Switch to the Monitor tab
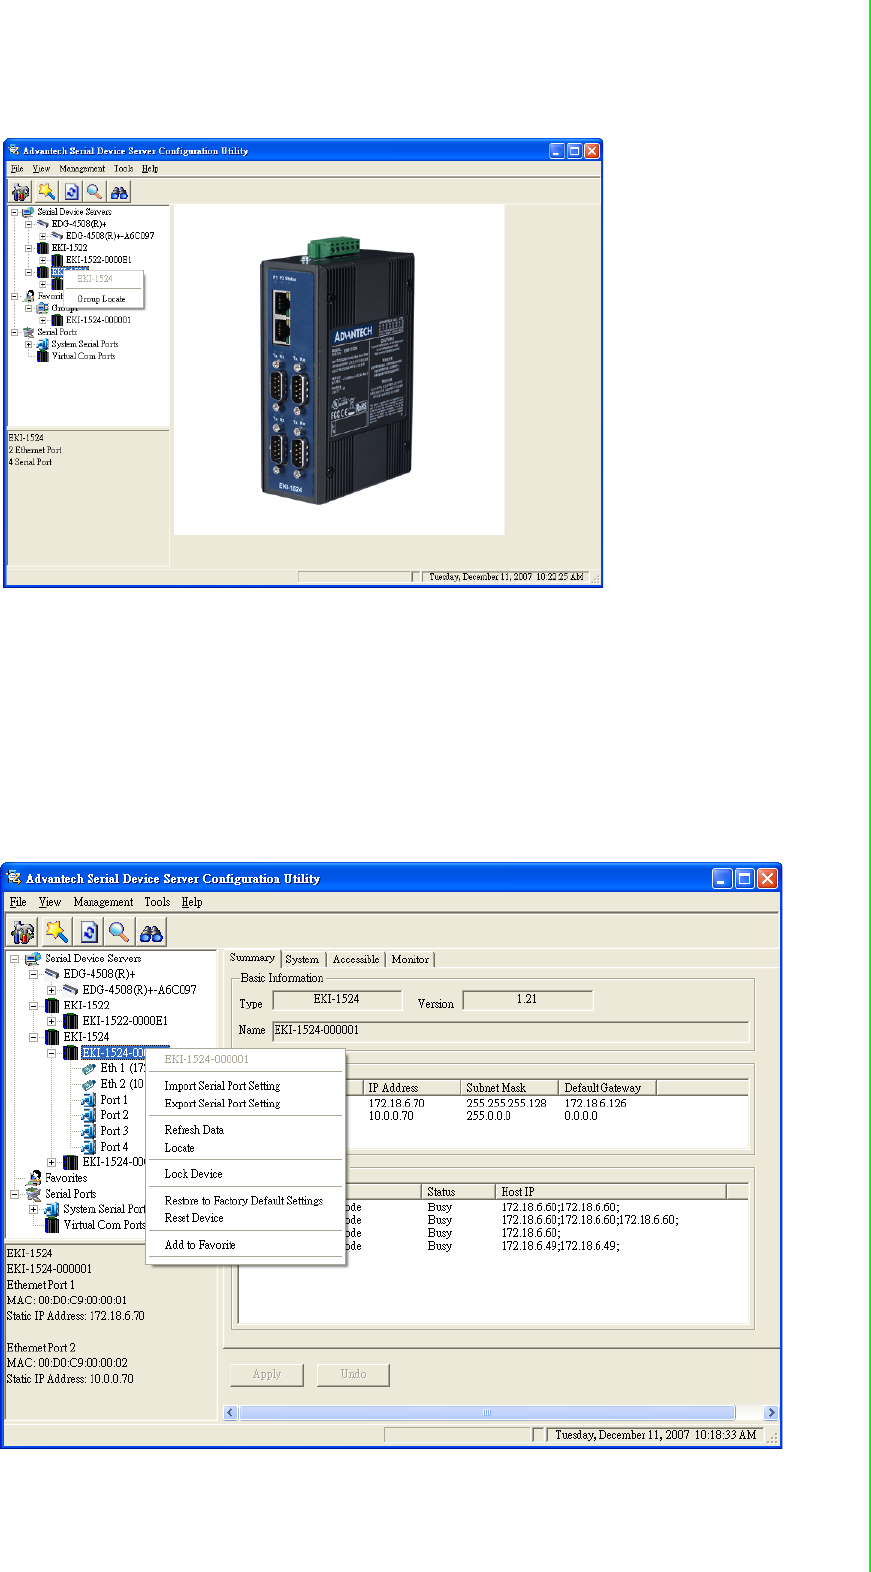The image size is (871, 1572). tap(410, 959)
